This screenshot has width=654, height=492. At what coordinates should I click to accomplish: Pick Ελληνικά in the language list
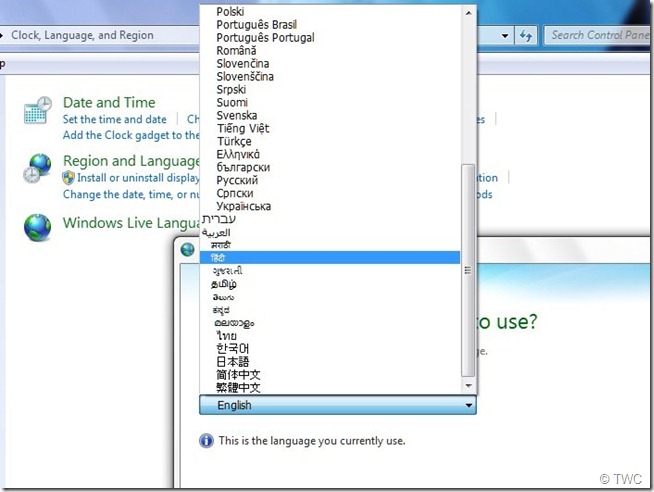pyautogui.click(x=331, y=154)
